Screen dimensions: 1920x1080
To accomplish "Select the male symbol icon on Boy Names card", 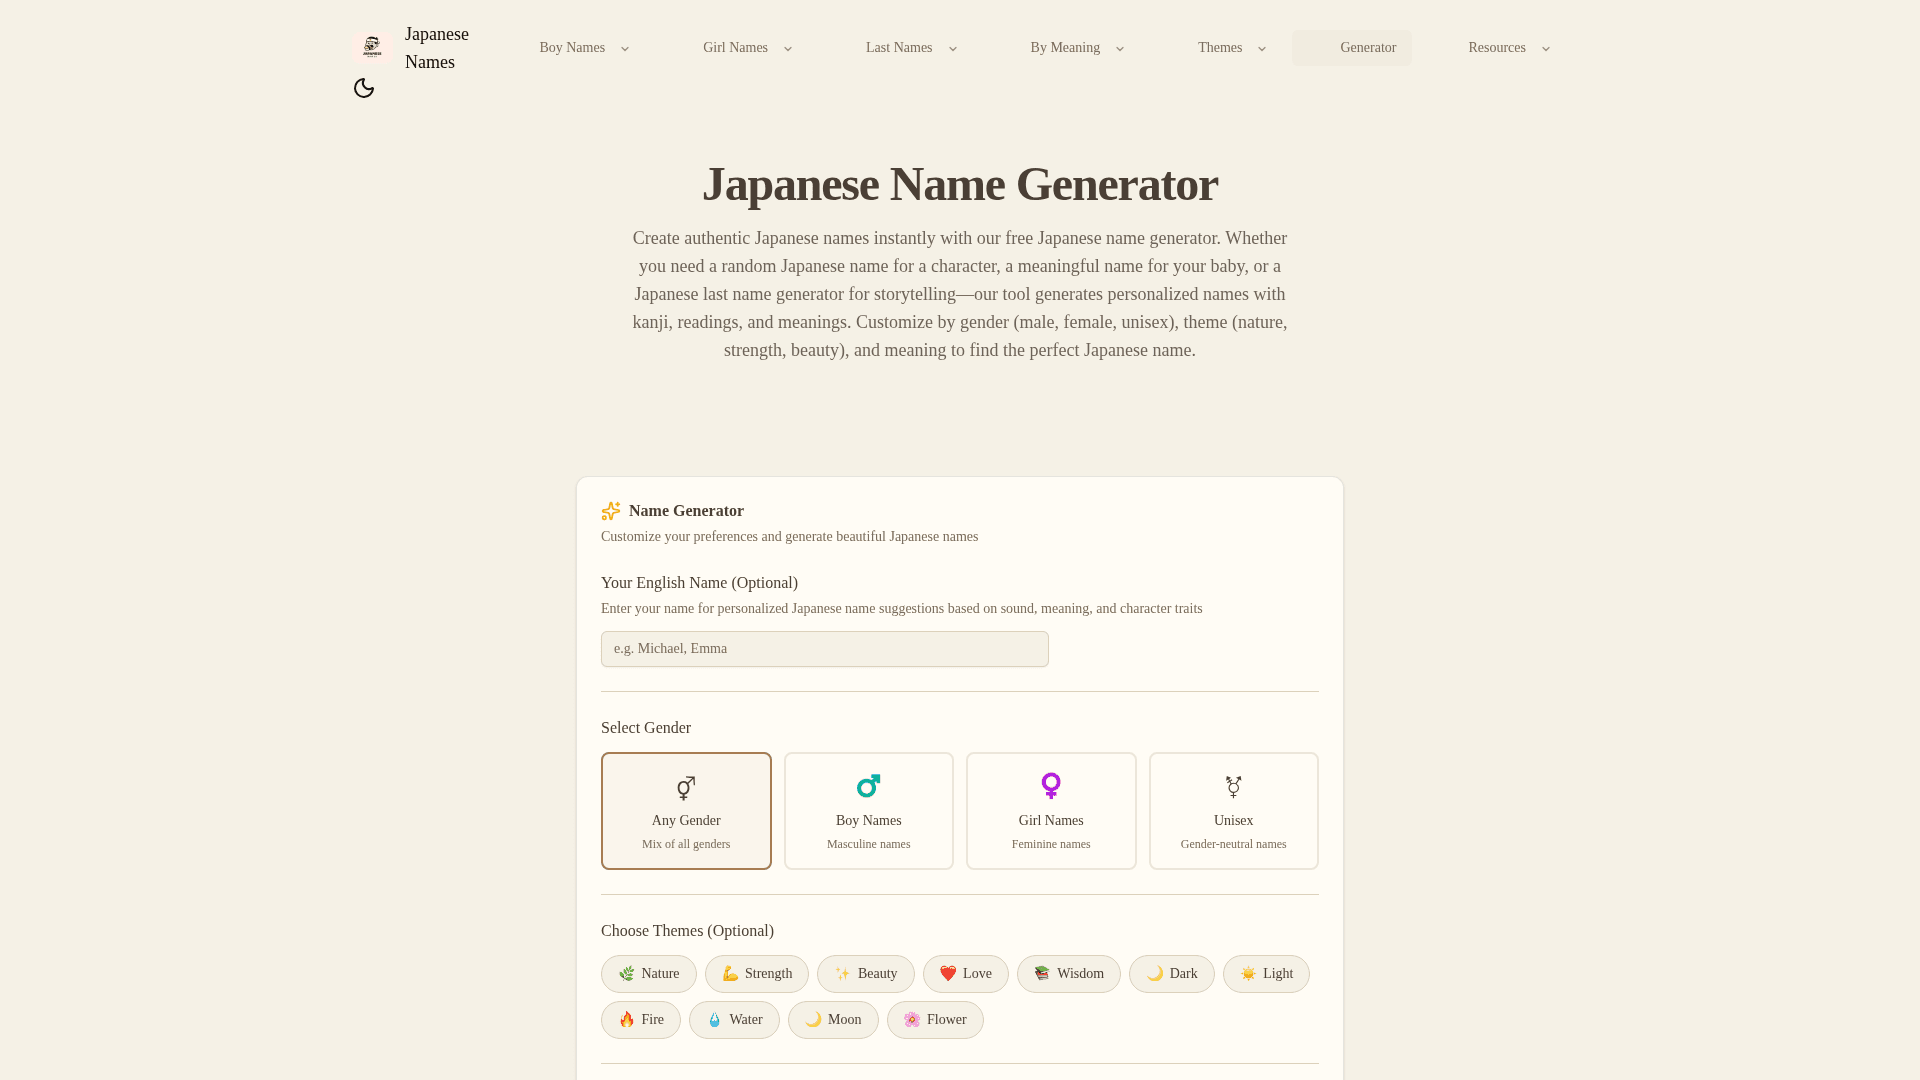I will point(868,786).
